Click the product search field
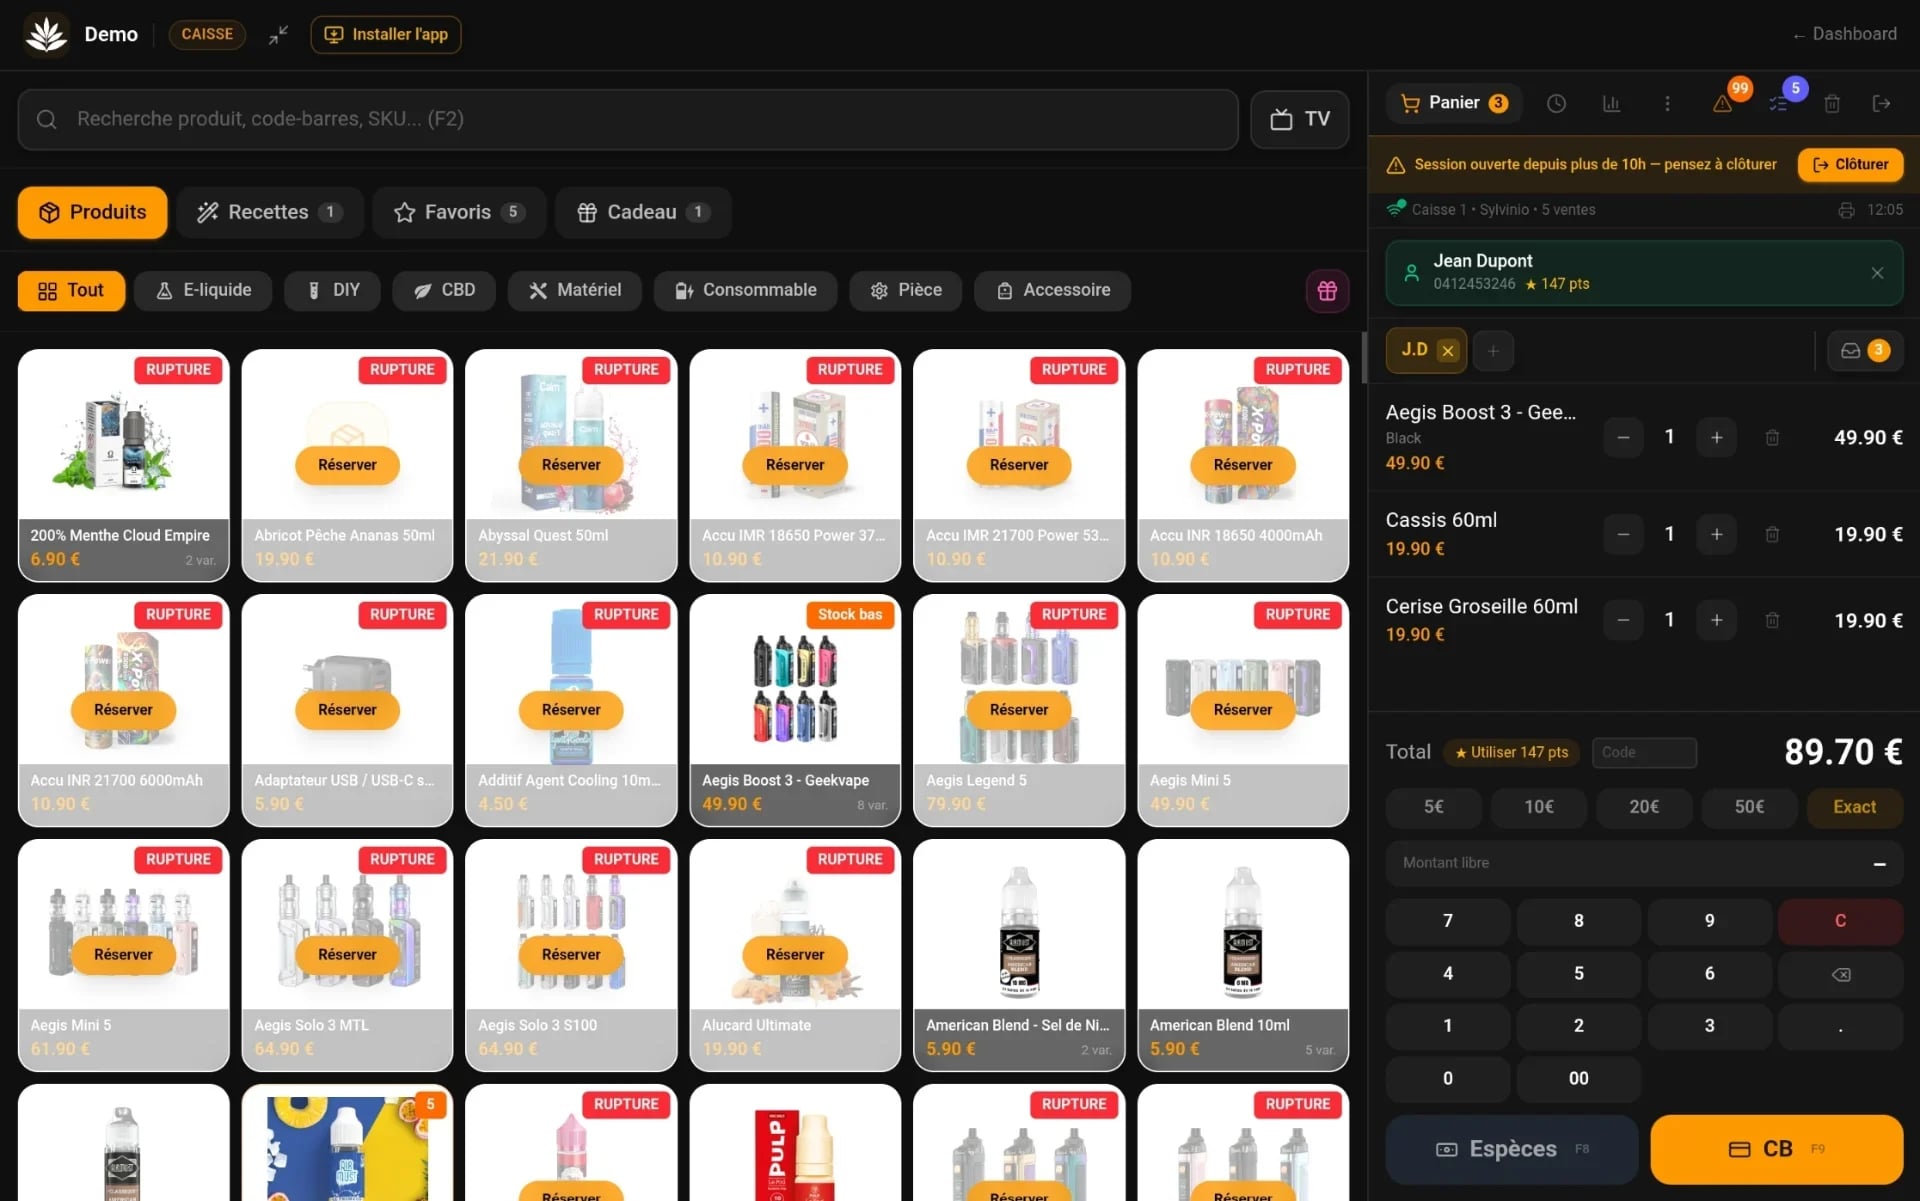This screenshot has width=1920, height=1201. [628, 119]
